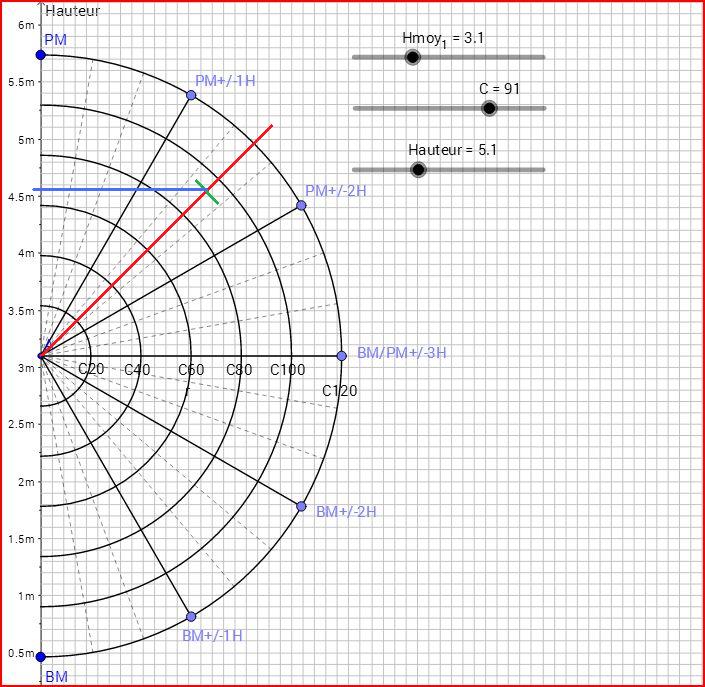This screenshot has height=687, width=705.
Task: Select the BM point at bottom of axis
Action: pos(41,657)
